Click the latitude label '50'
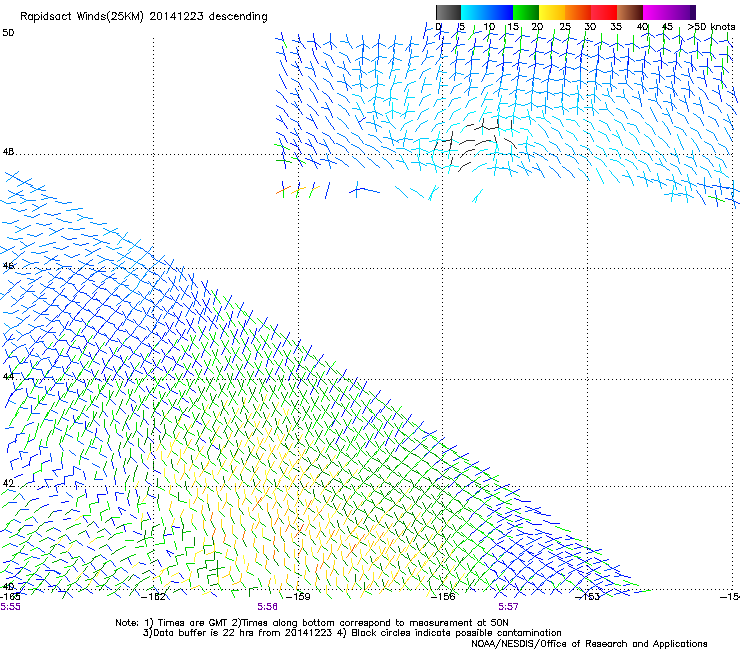 point(8,33)
